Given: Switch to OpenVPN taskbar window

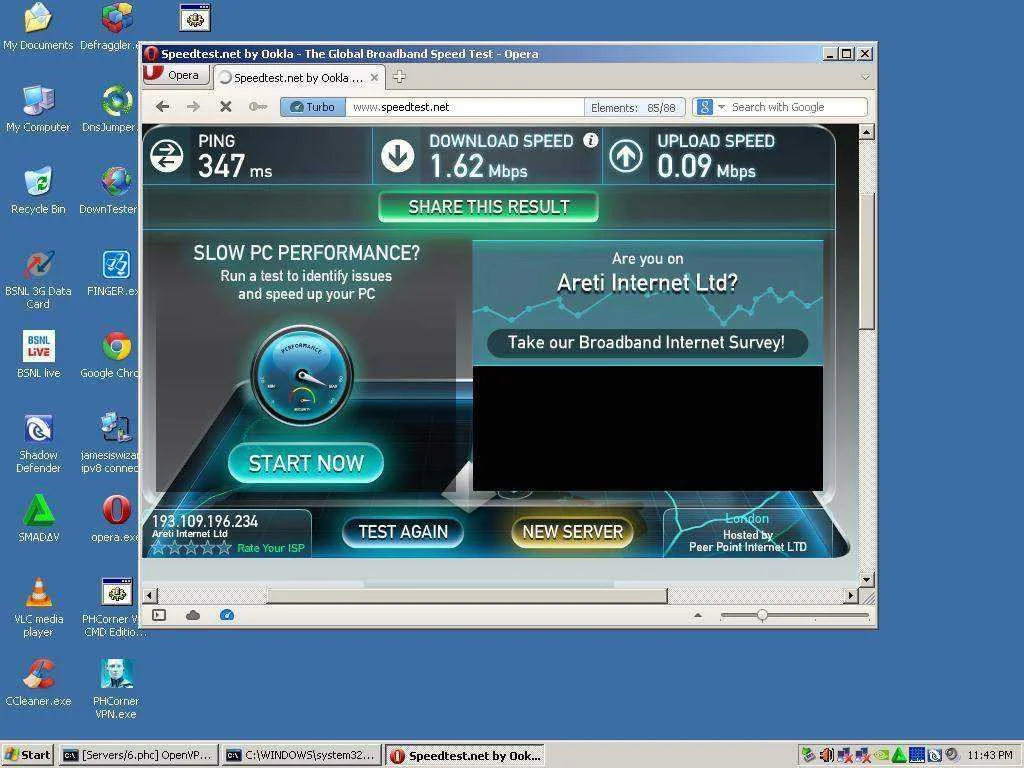Looking at the screenshot, I should point(138,755).
